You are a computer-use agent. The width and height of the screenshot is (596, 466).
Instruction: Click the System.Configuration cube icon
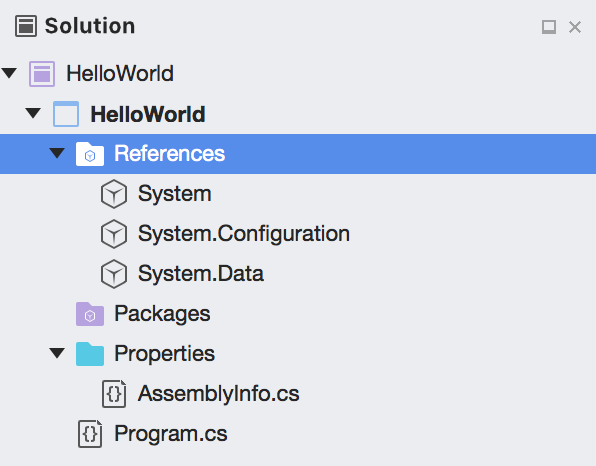(x=114, y=234)
